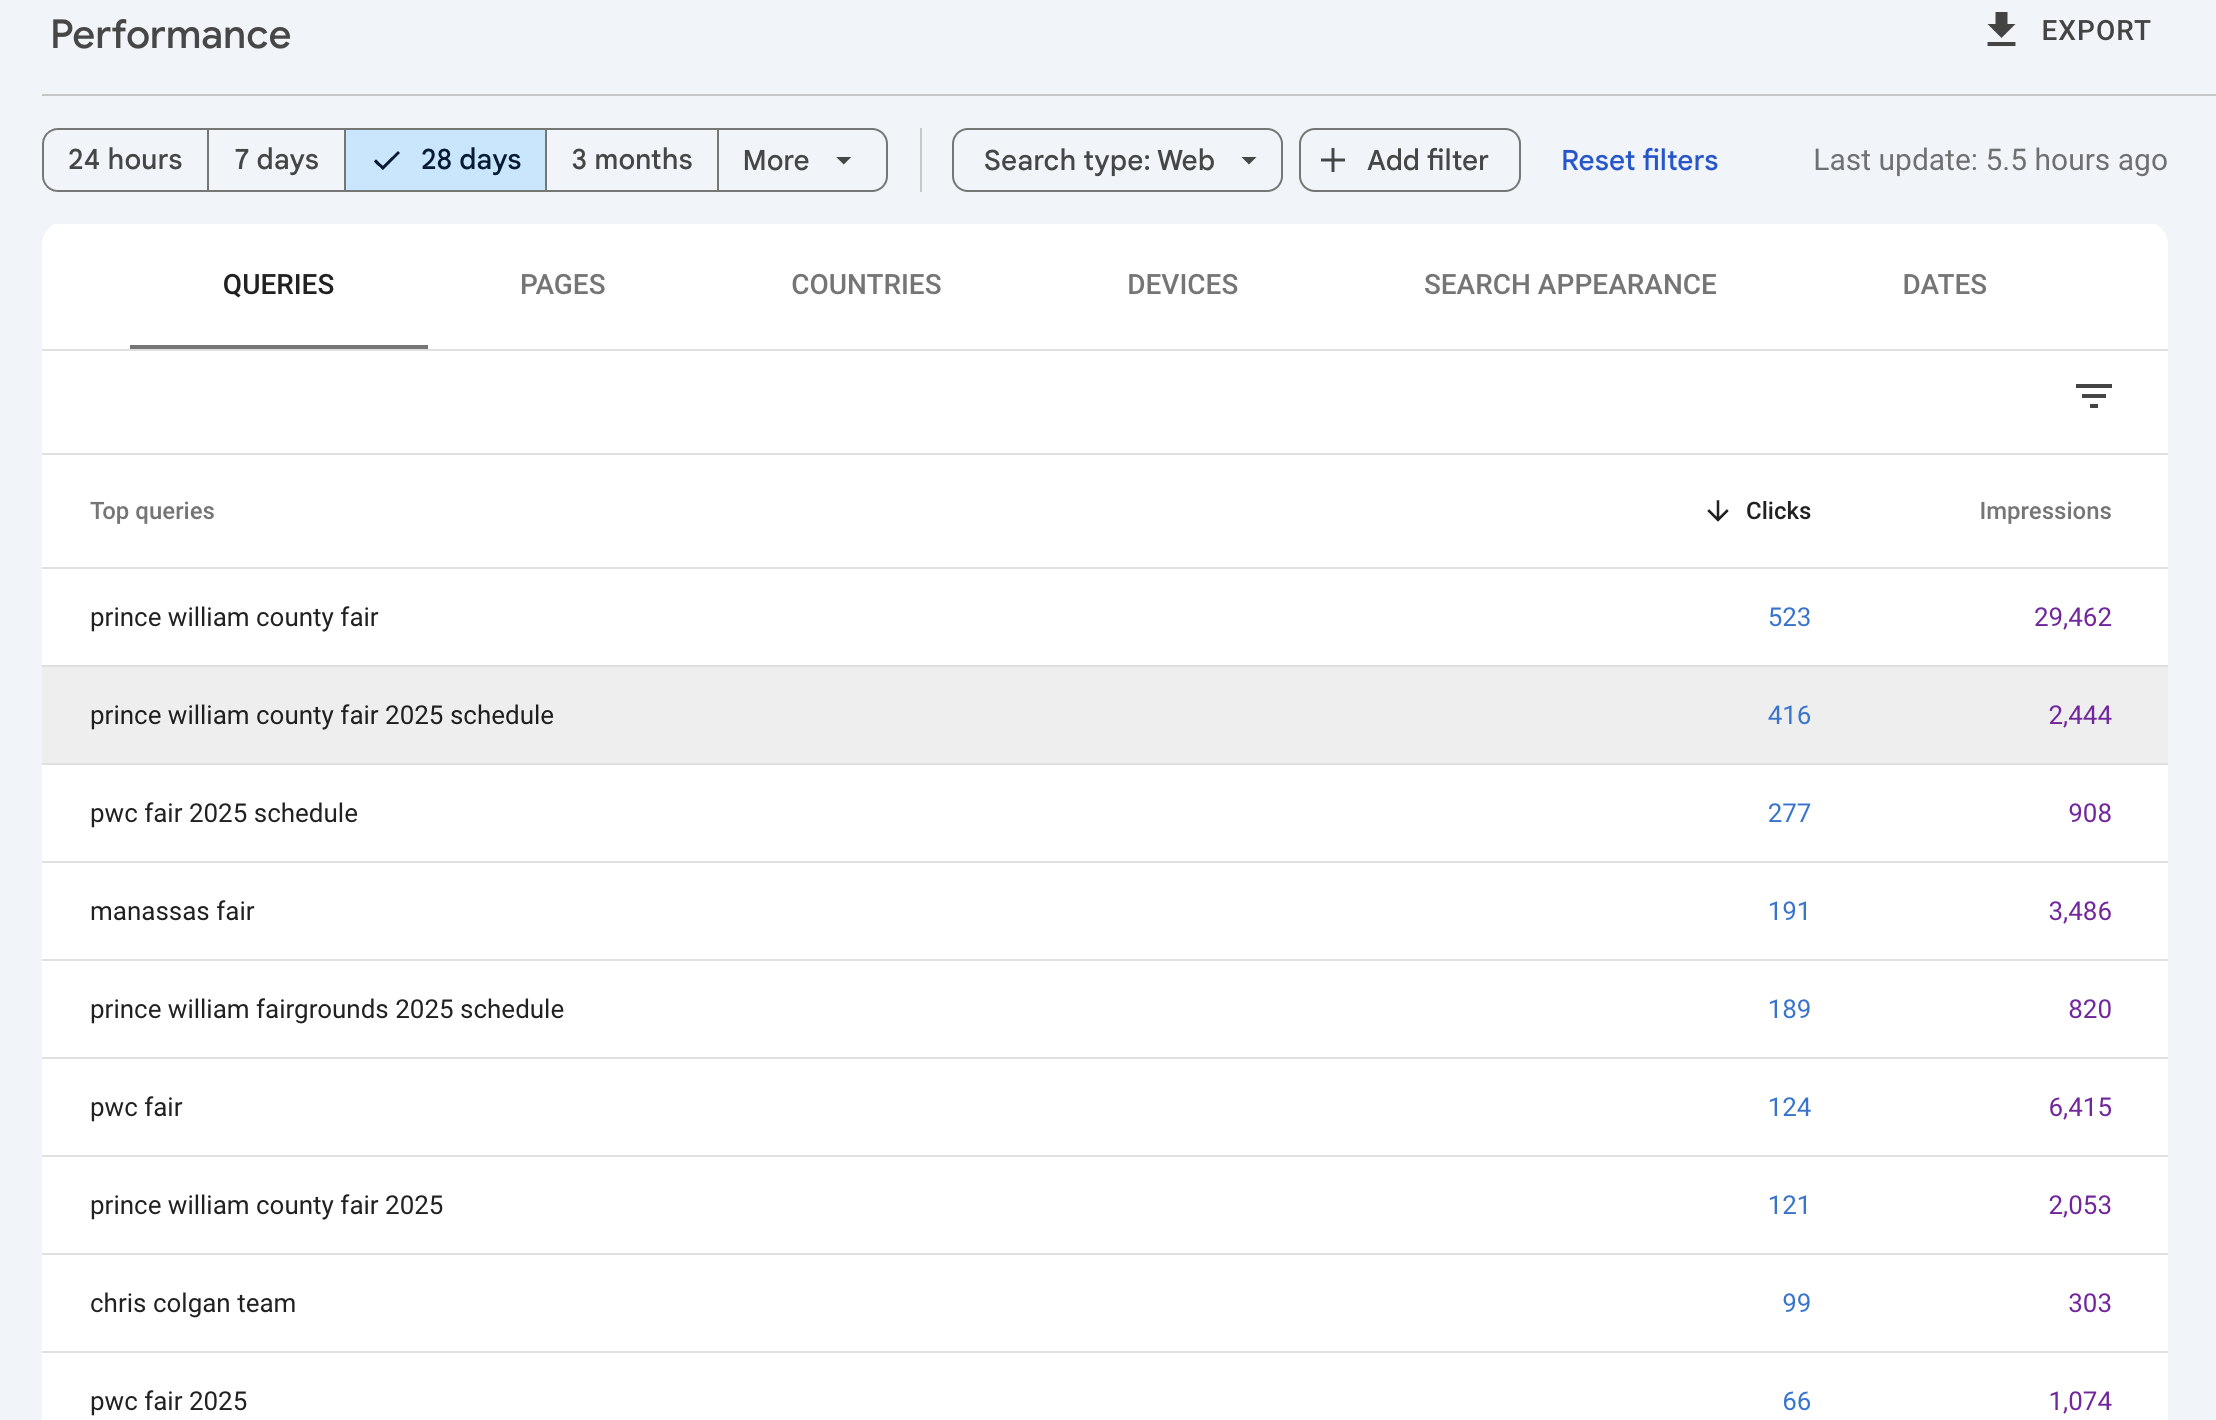Switch to the Pages tab
Viewport: 2216px width, 1420px height.
(562, 285)
